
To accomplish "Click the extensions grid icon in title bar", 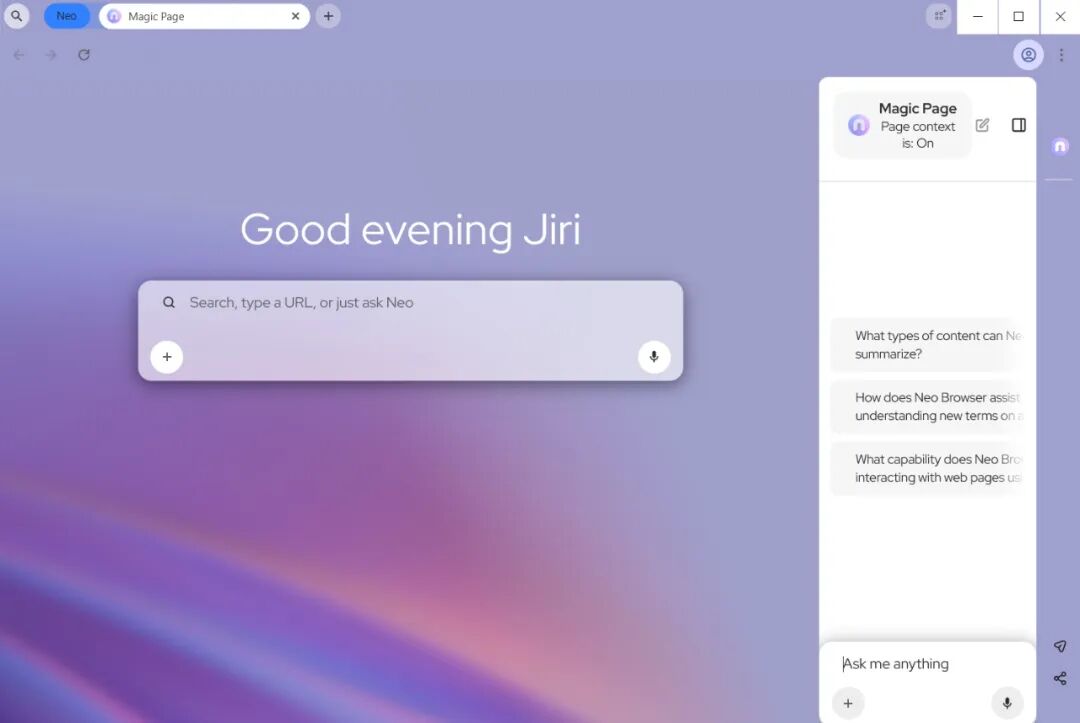I will [x=939, y=16].
